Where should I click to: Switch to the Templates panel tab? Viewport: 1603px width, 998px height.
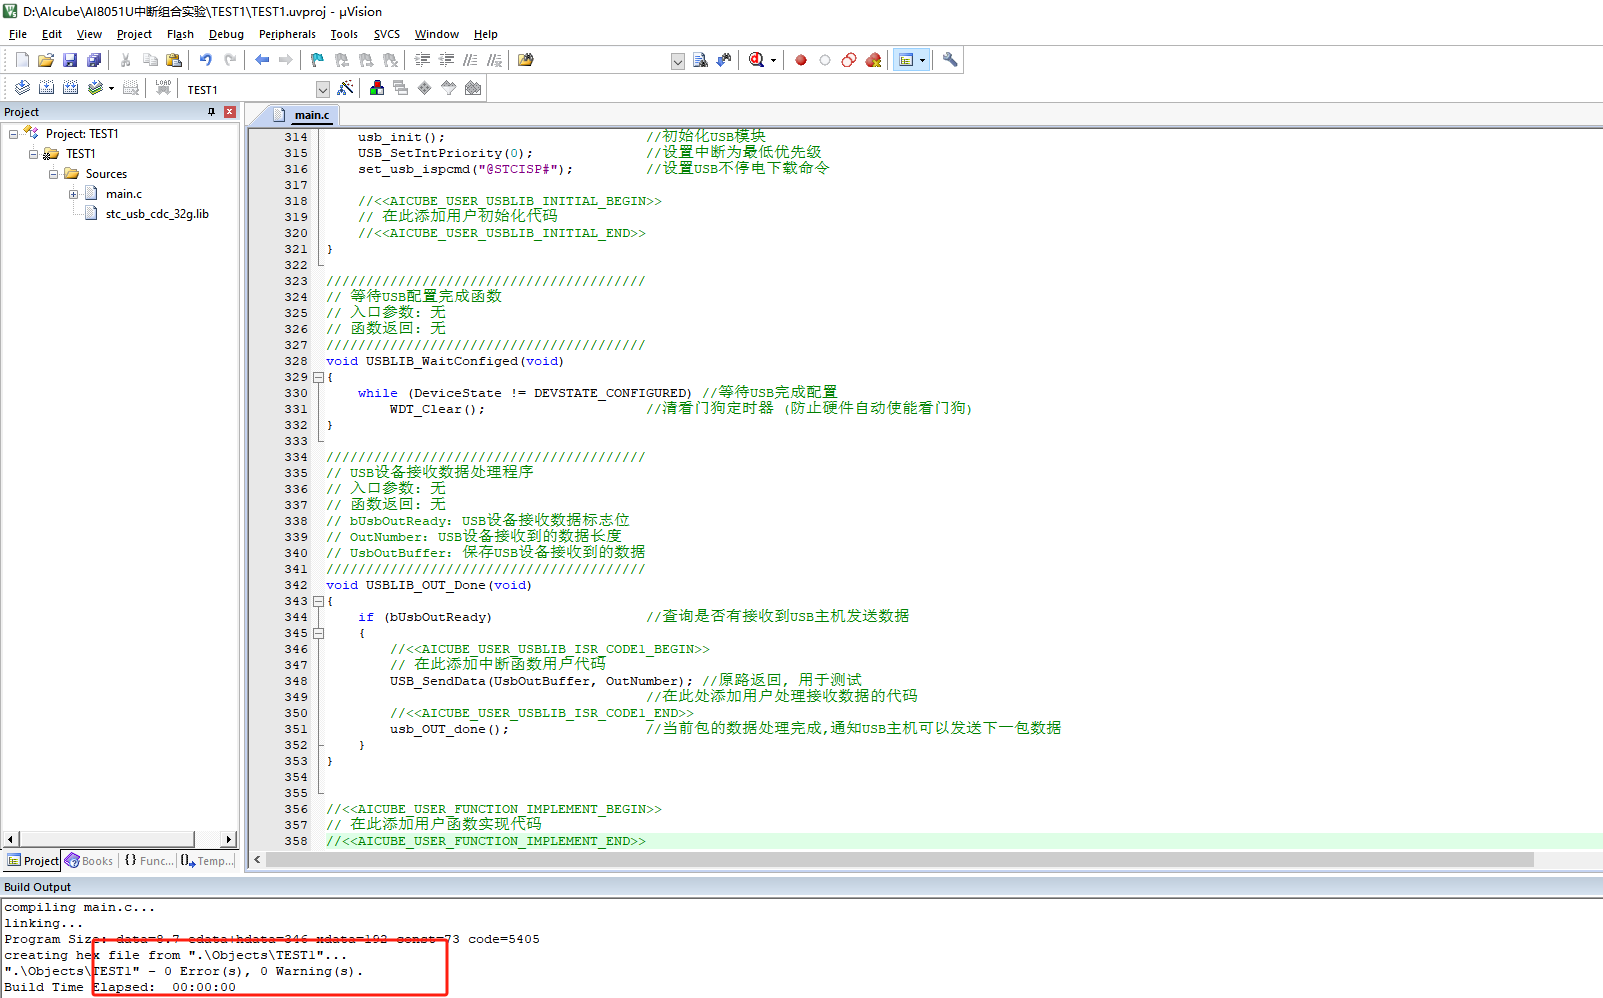(208, 861)
